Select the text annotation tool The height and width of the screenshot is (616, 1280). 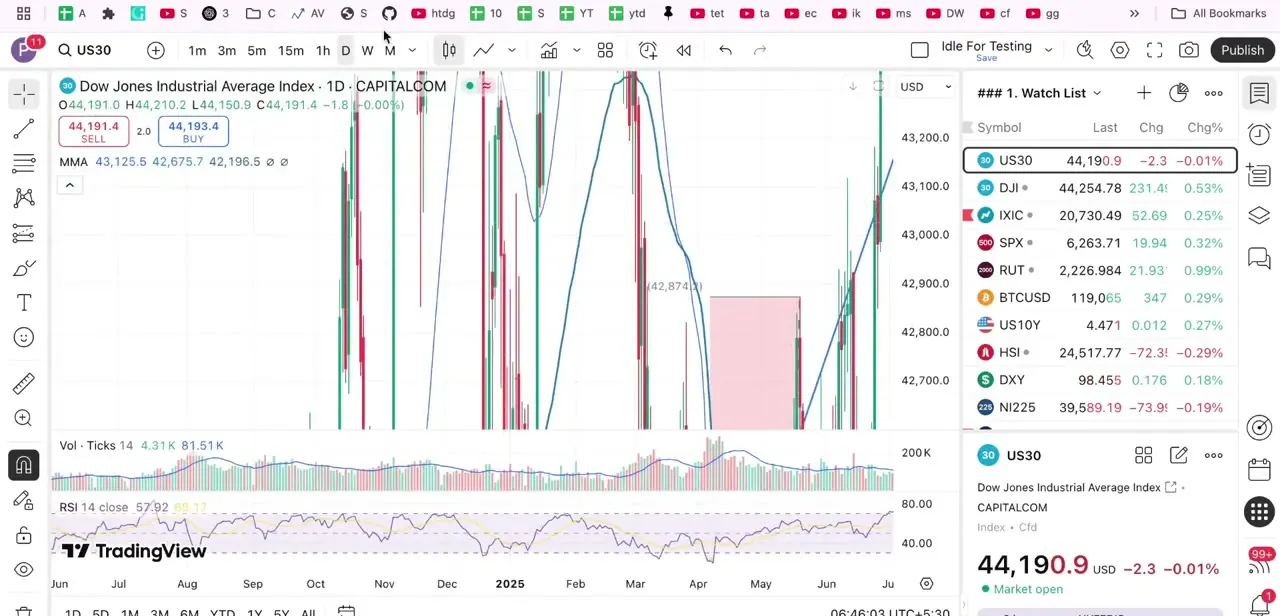(24, 303)
